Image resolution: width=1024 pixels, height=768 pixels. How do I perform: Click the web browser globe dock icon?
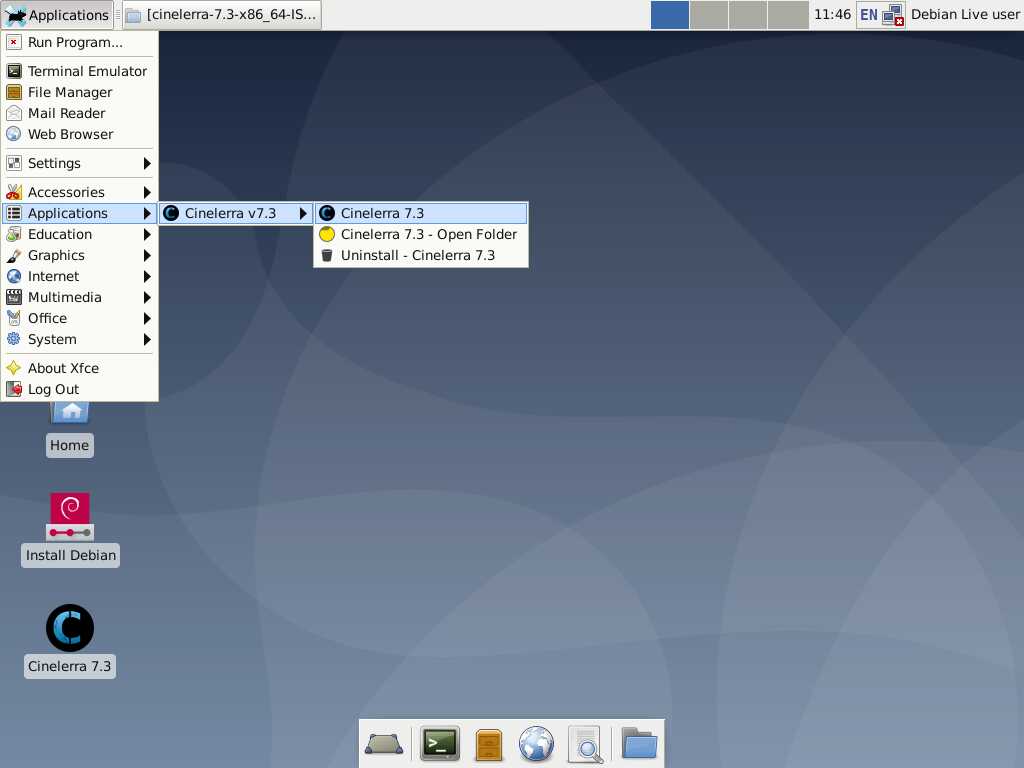coord(537,744)
